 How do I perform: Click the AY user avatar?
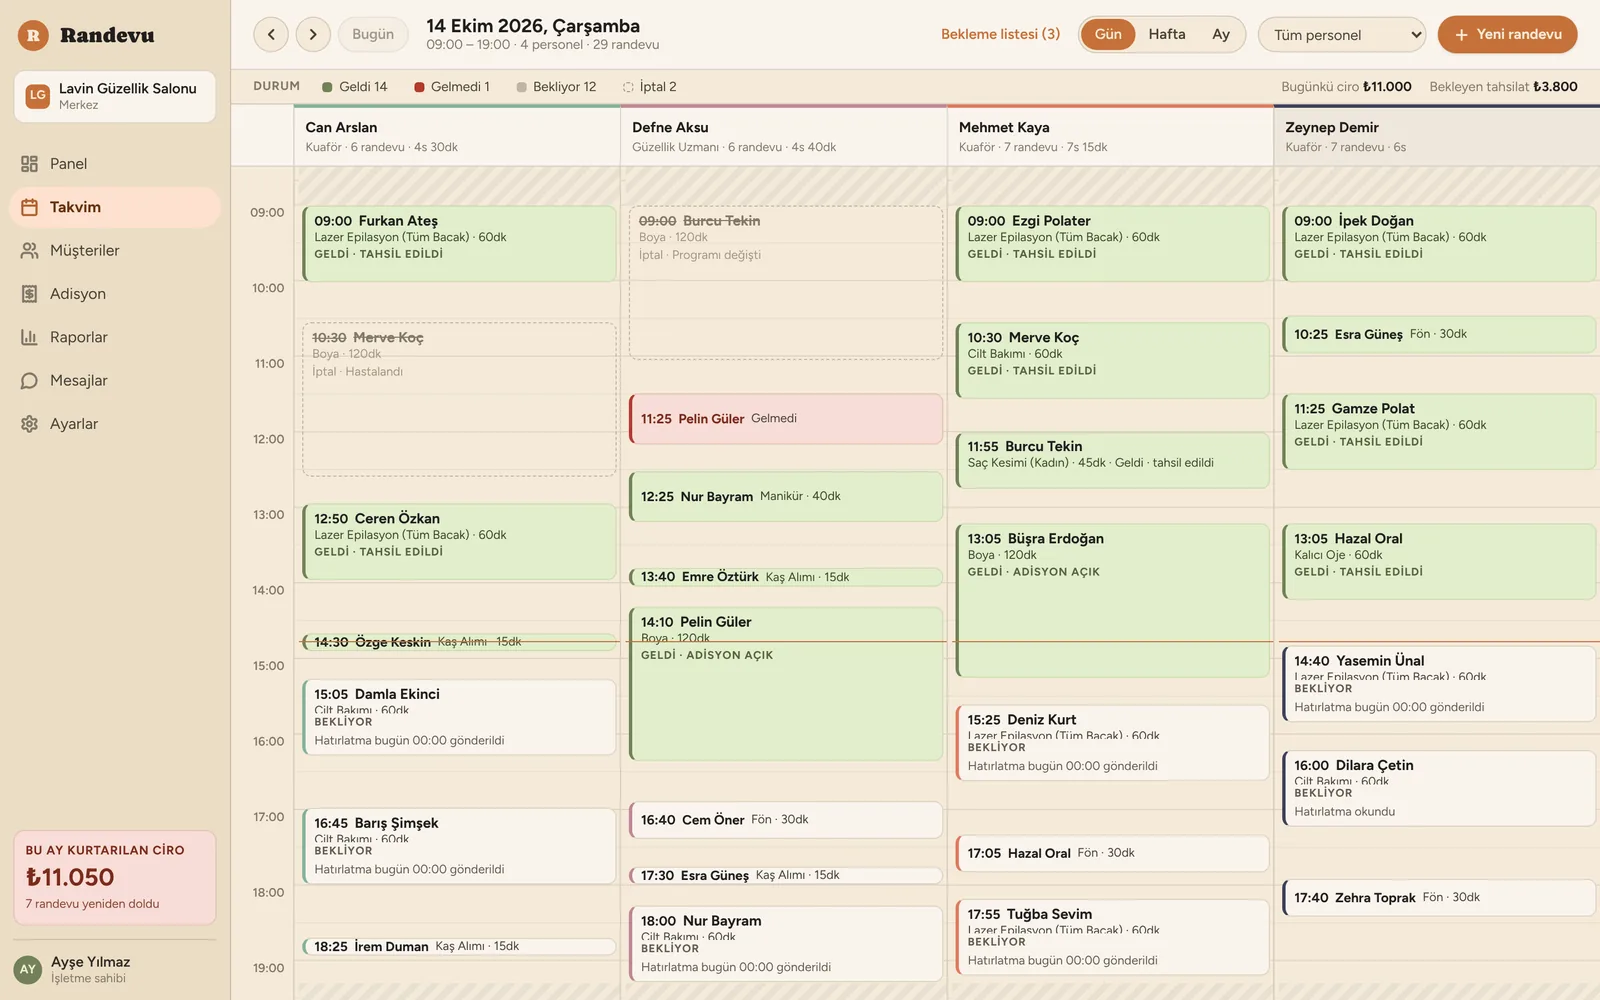click(x=28, y=969)
